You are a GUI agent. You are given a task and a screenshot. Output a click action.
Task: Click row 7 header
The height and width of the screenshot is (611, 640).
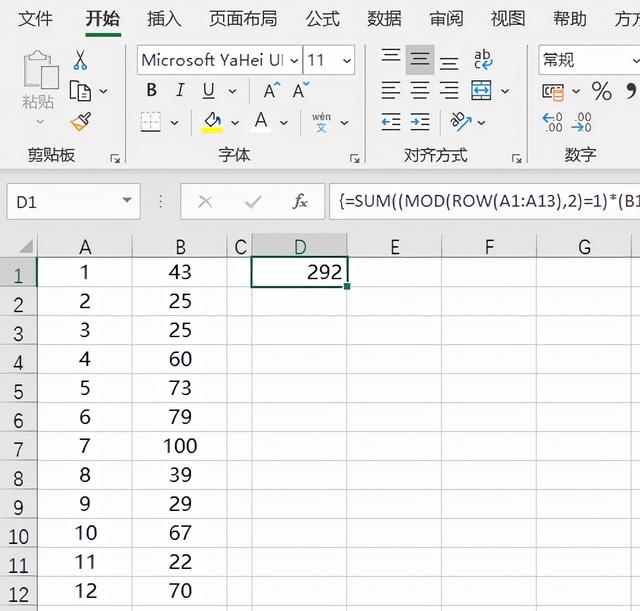tap(18, 449)
